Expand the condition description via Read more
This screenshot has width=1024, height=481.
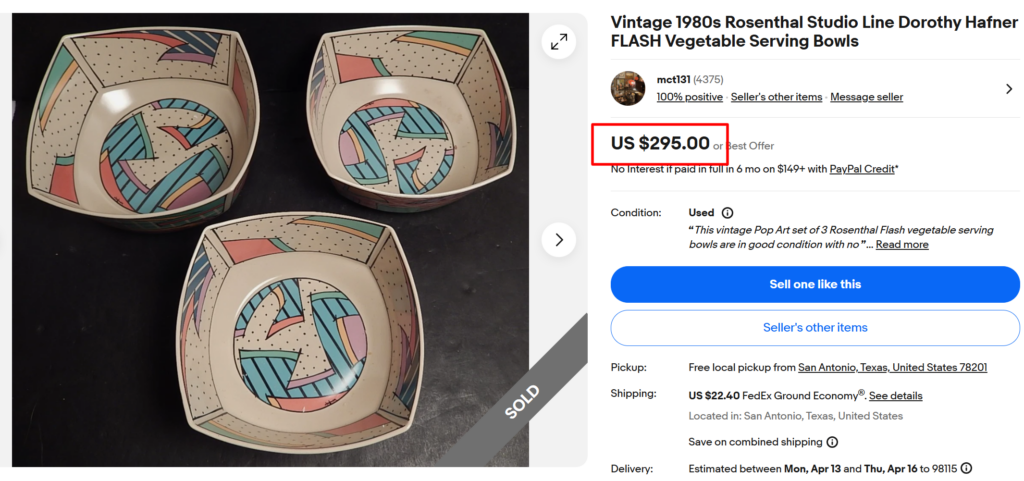click(x=902, y=245)
